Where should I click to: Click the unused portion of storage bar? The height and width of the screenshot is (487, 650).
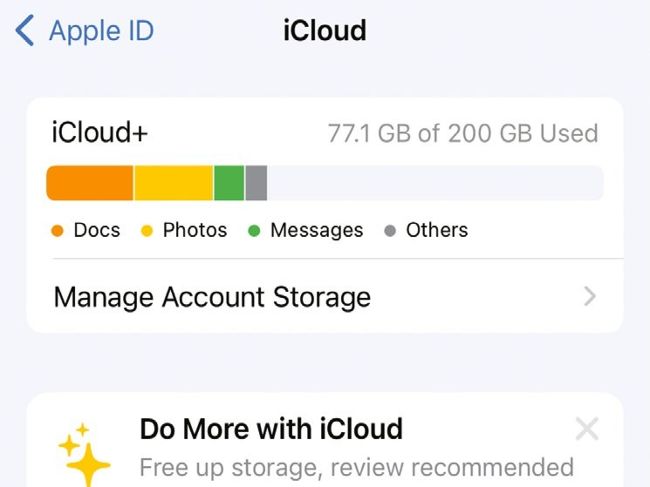click(435, 183)
